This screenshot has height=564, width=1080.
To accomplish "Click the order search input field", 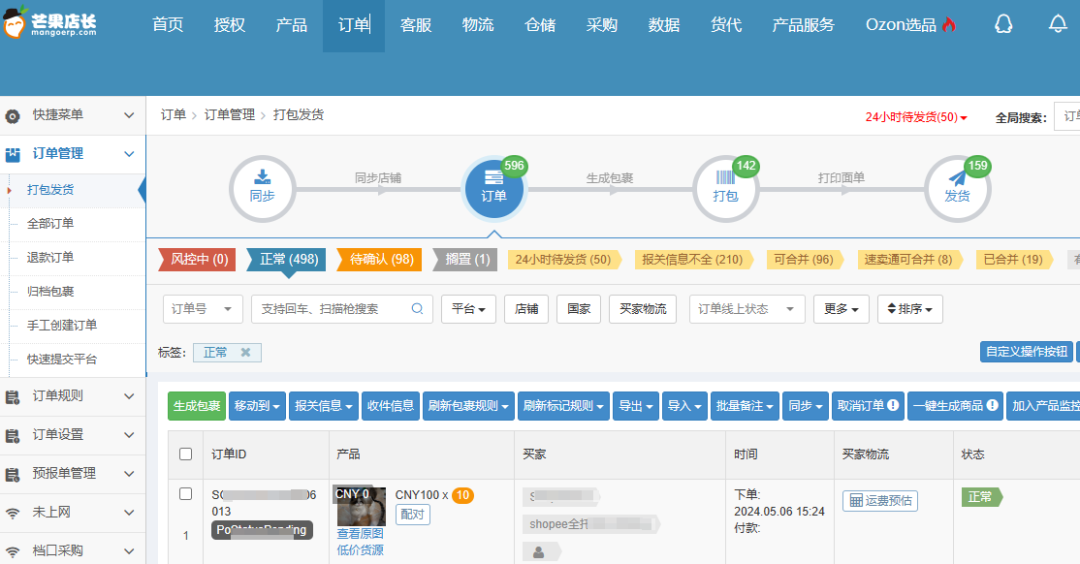I will 342,309.
